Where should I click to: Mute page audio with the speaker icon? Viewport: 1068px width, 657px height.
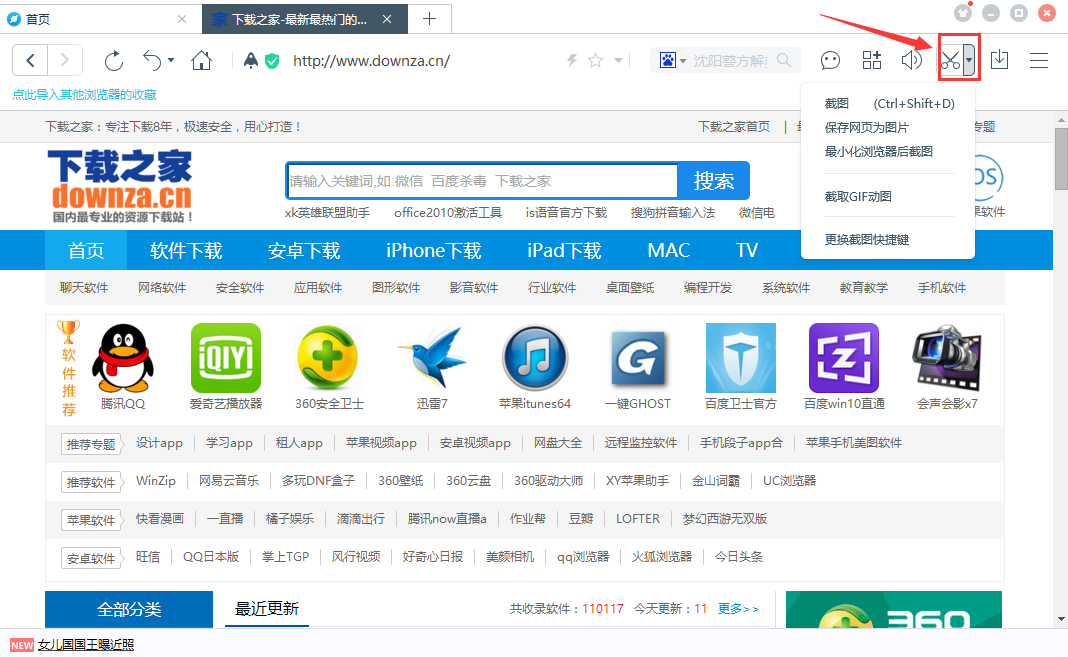pyautogui.click(x=912, y=60)
